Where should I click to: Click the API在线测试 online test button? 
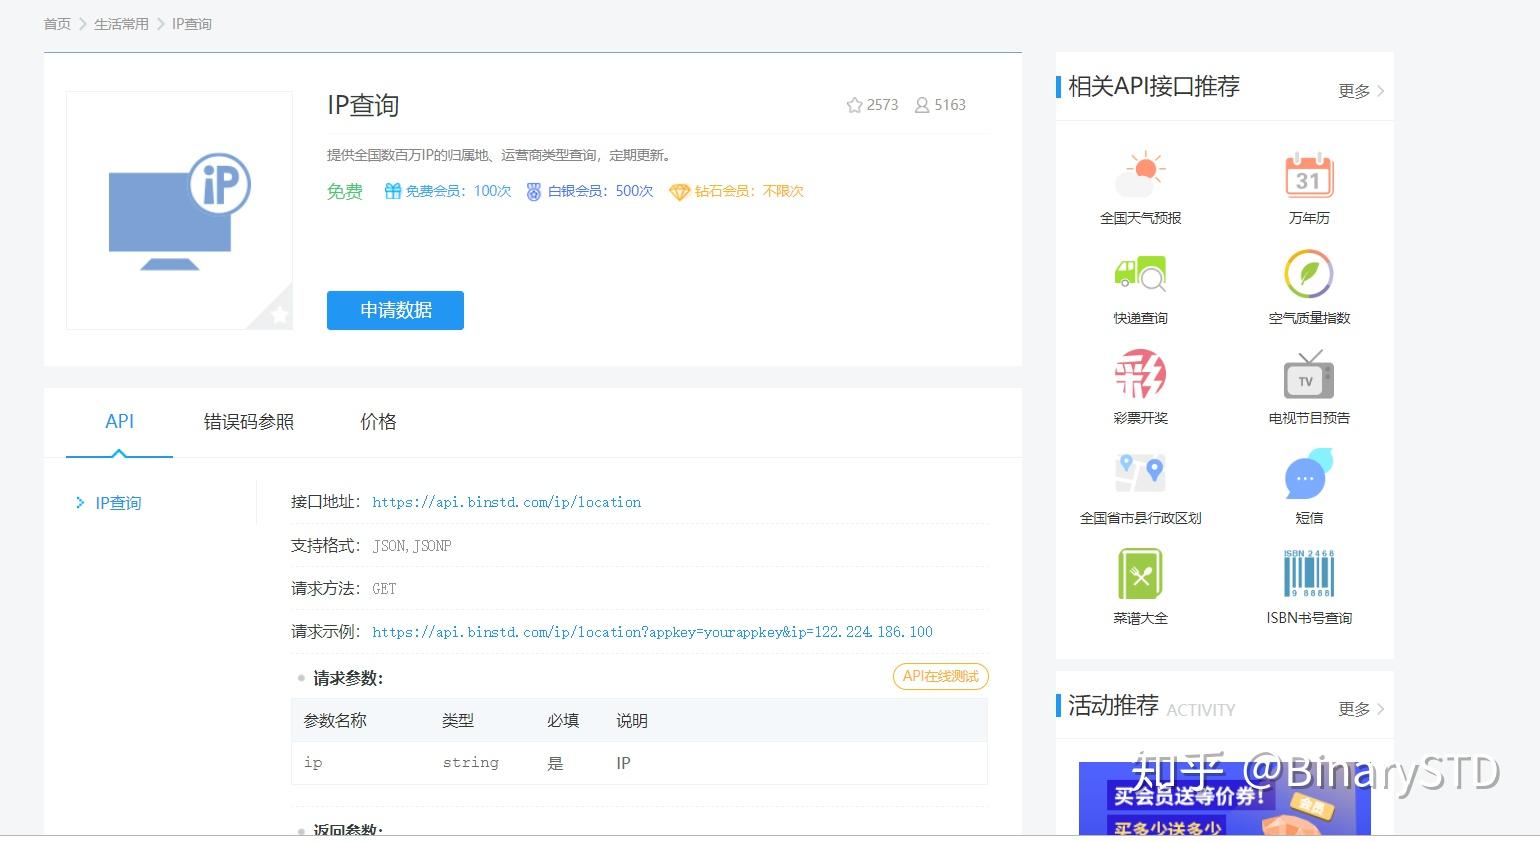(939, 676)
